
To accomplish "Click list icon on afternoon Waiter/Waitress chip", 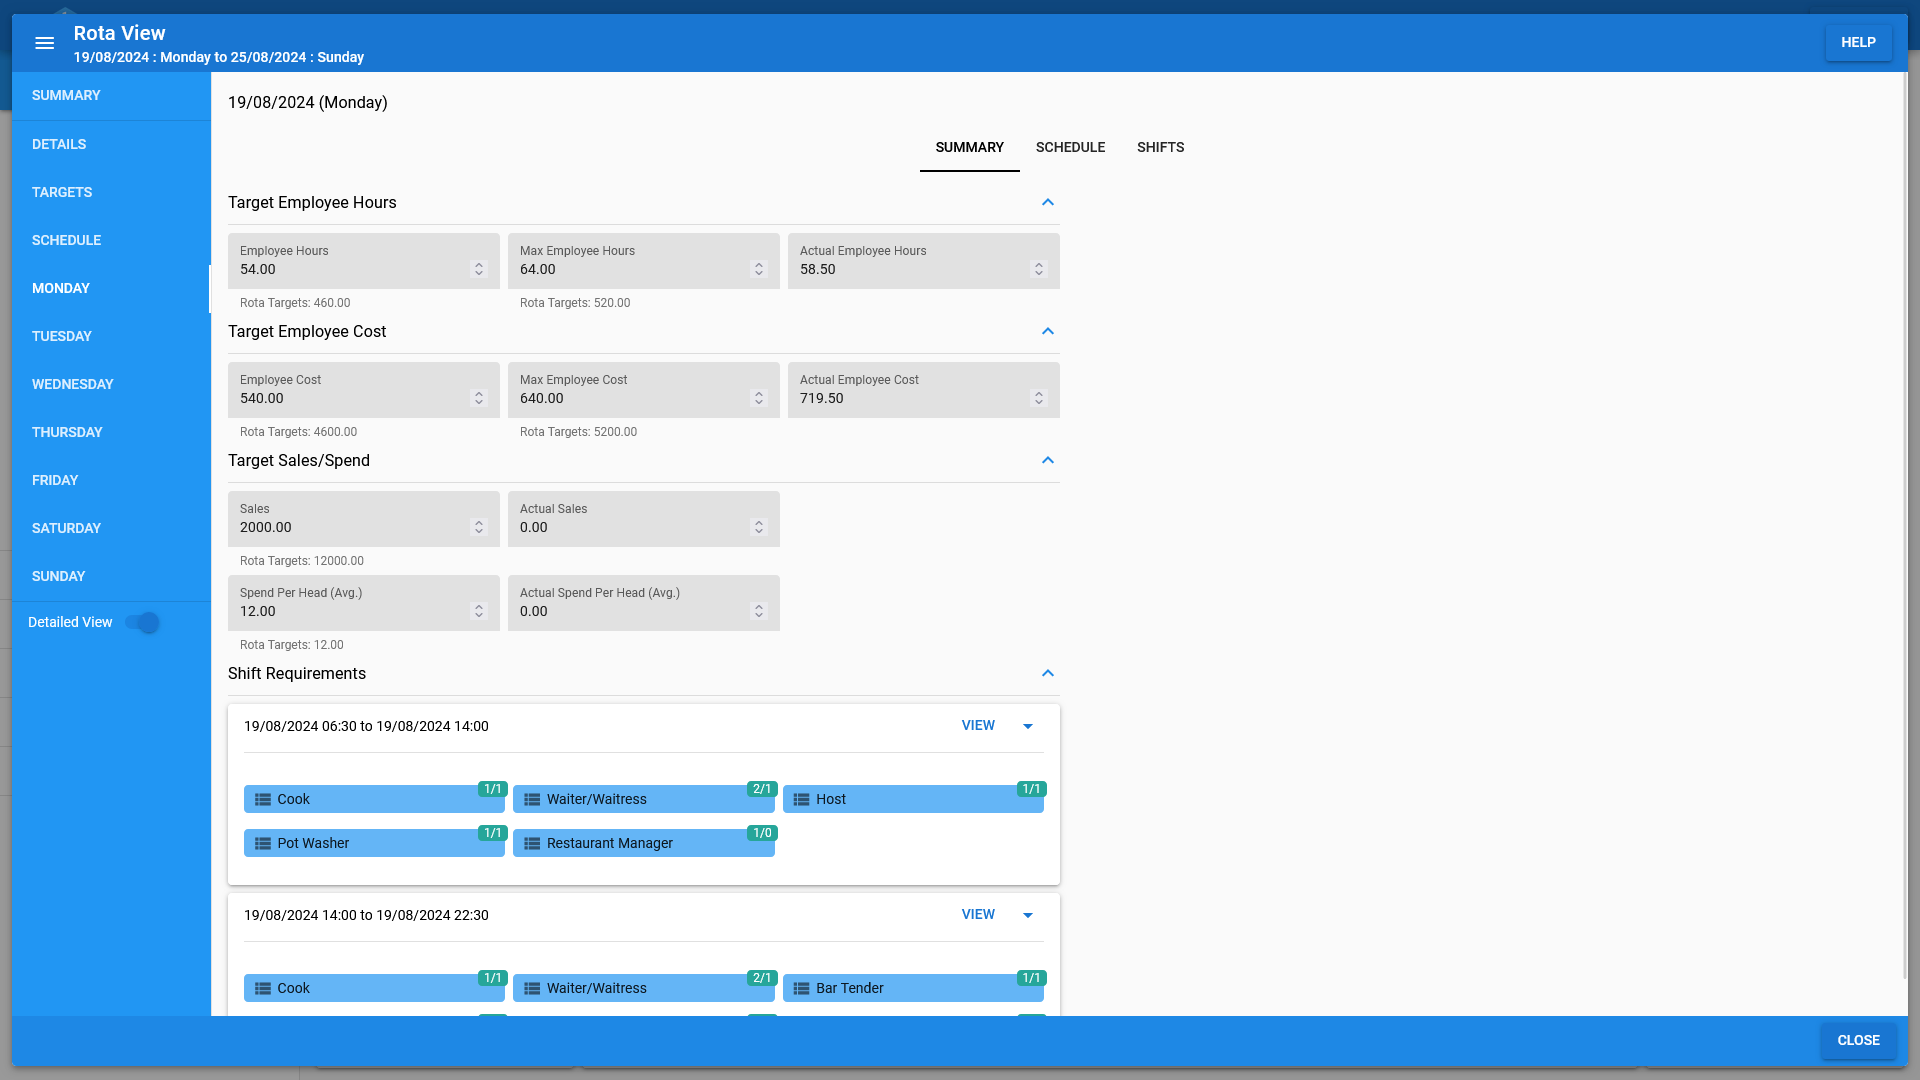I will coord(532,988).
